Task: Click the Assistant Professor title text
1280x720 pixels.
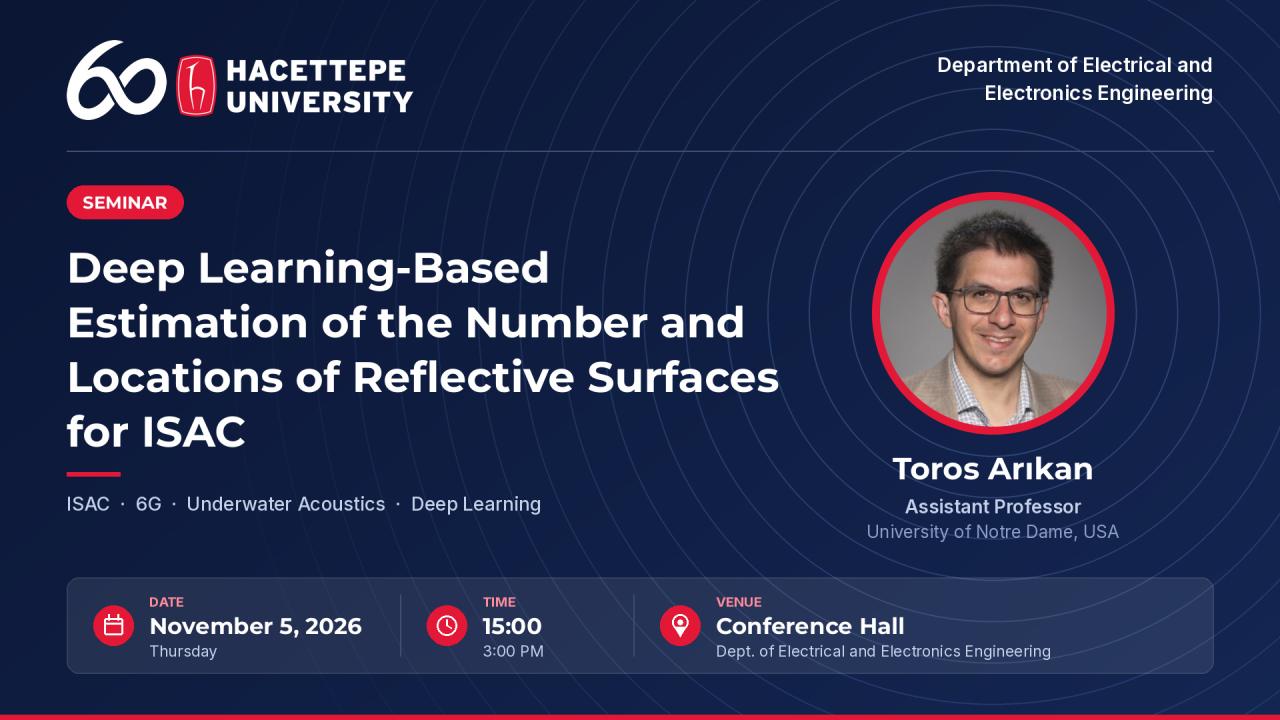Action: click(993, 507)
